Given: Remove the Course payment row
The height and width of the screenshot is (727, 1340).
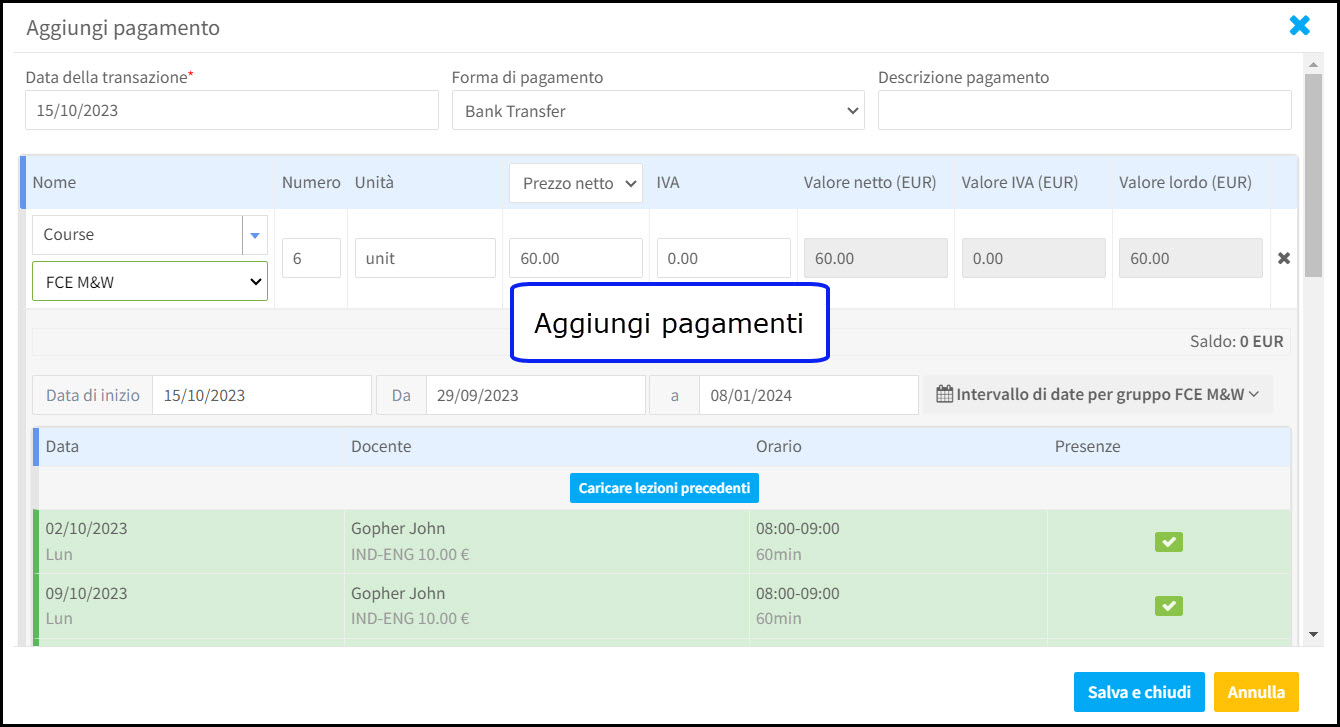Looking at the screenshot, I should click(1284, 258).
